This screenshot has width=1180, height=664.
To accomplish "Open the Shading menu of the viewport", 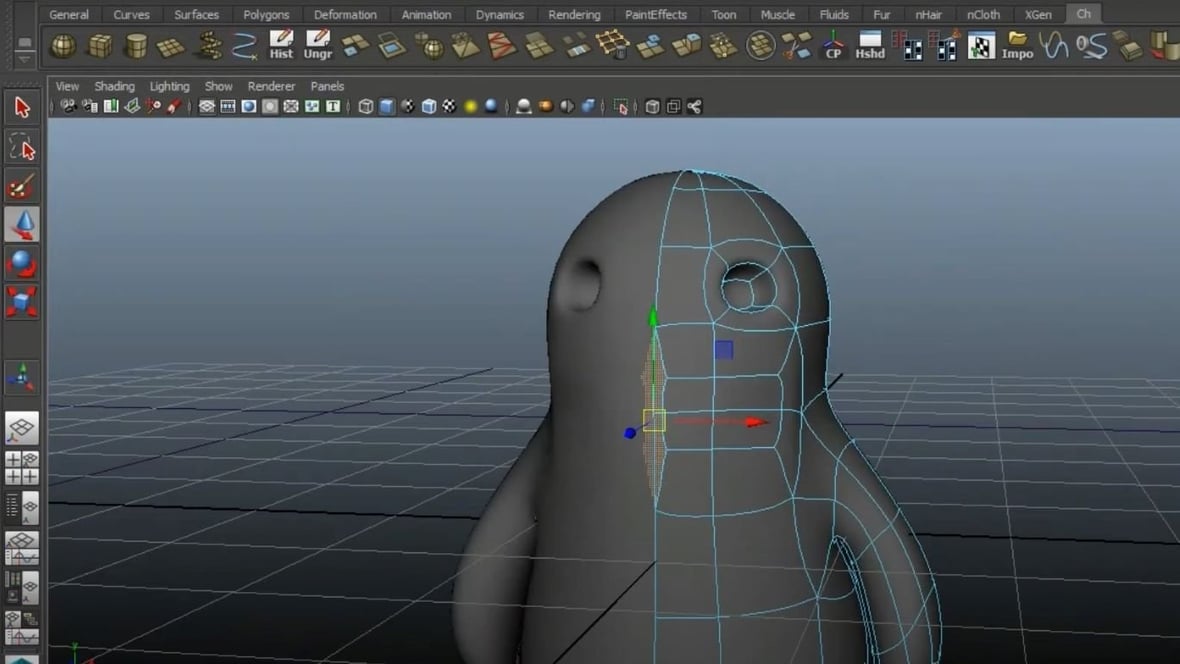I will point(114,86).
